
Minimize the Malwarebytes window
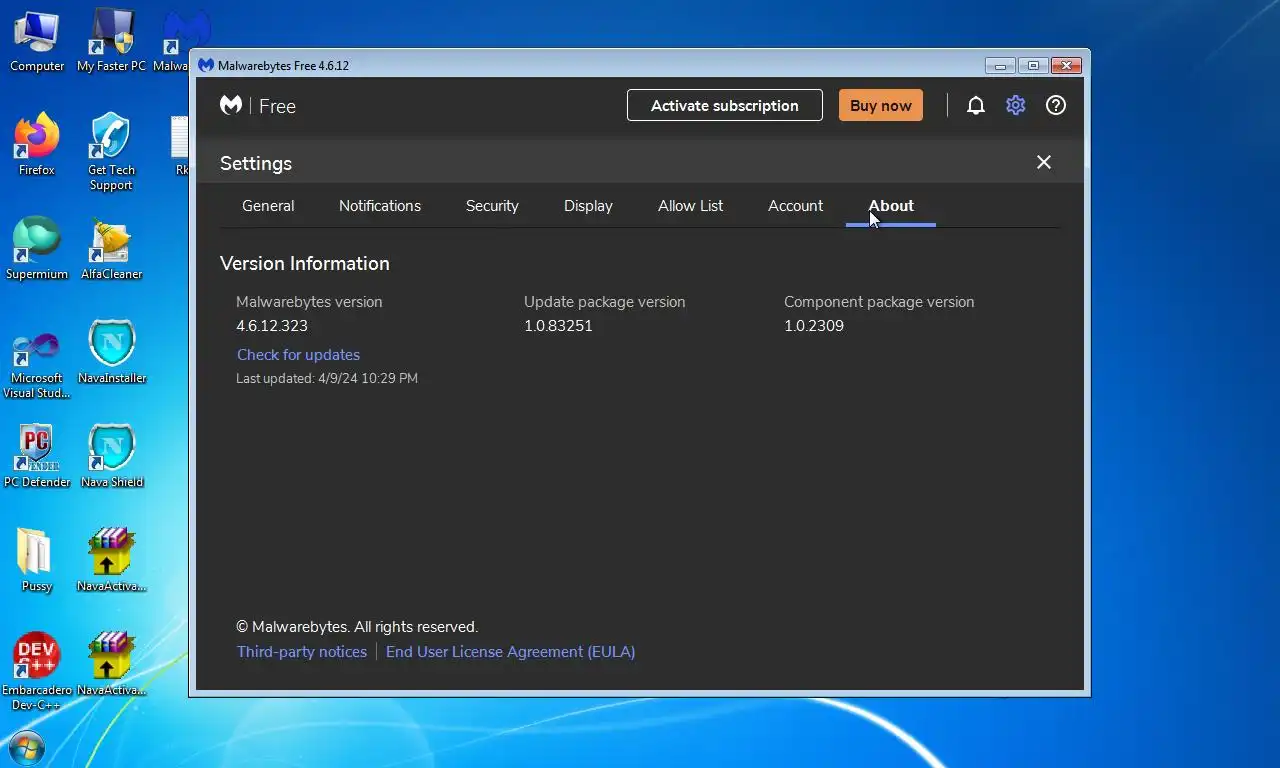tap(1000, 66)
